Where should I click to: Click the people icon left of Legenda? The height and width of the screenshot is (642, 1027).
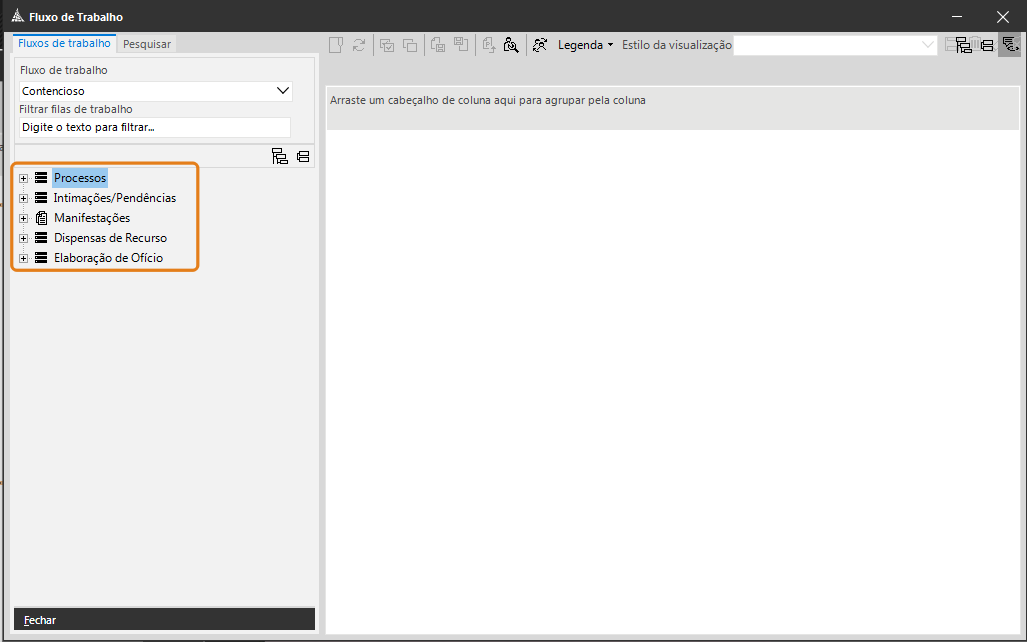540,45
